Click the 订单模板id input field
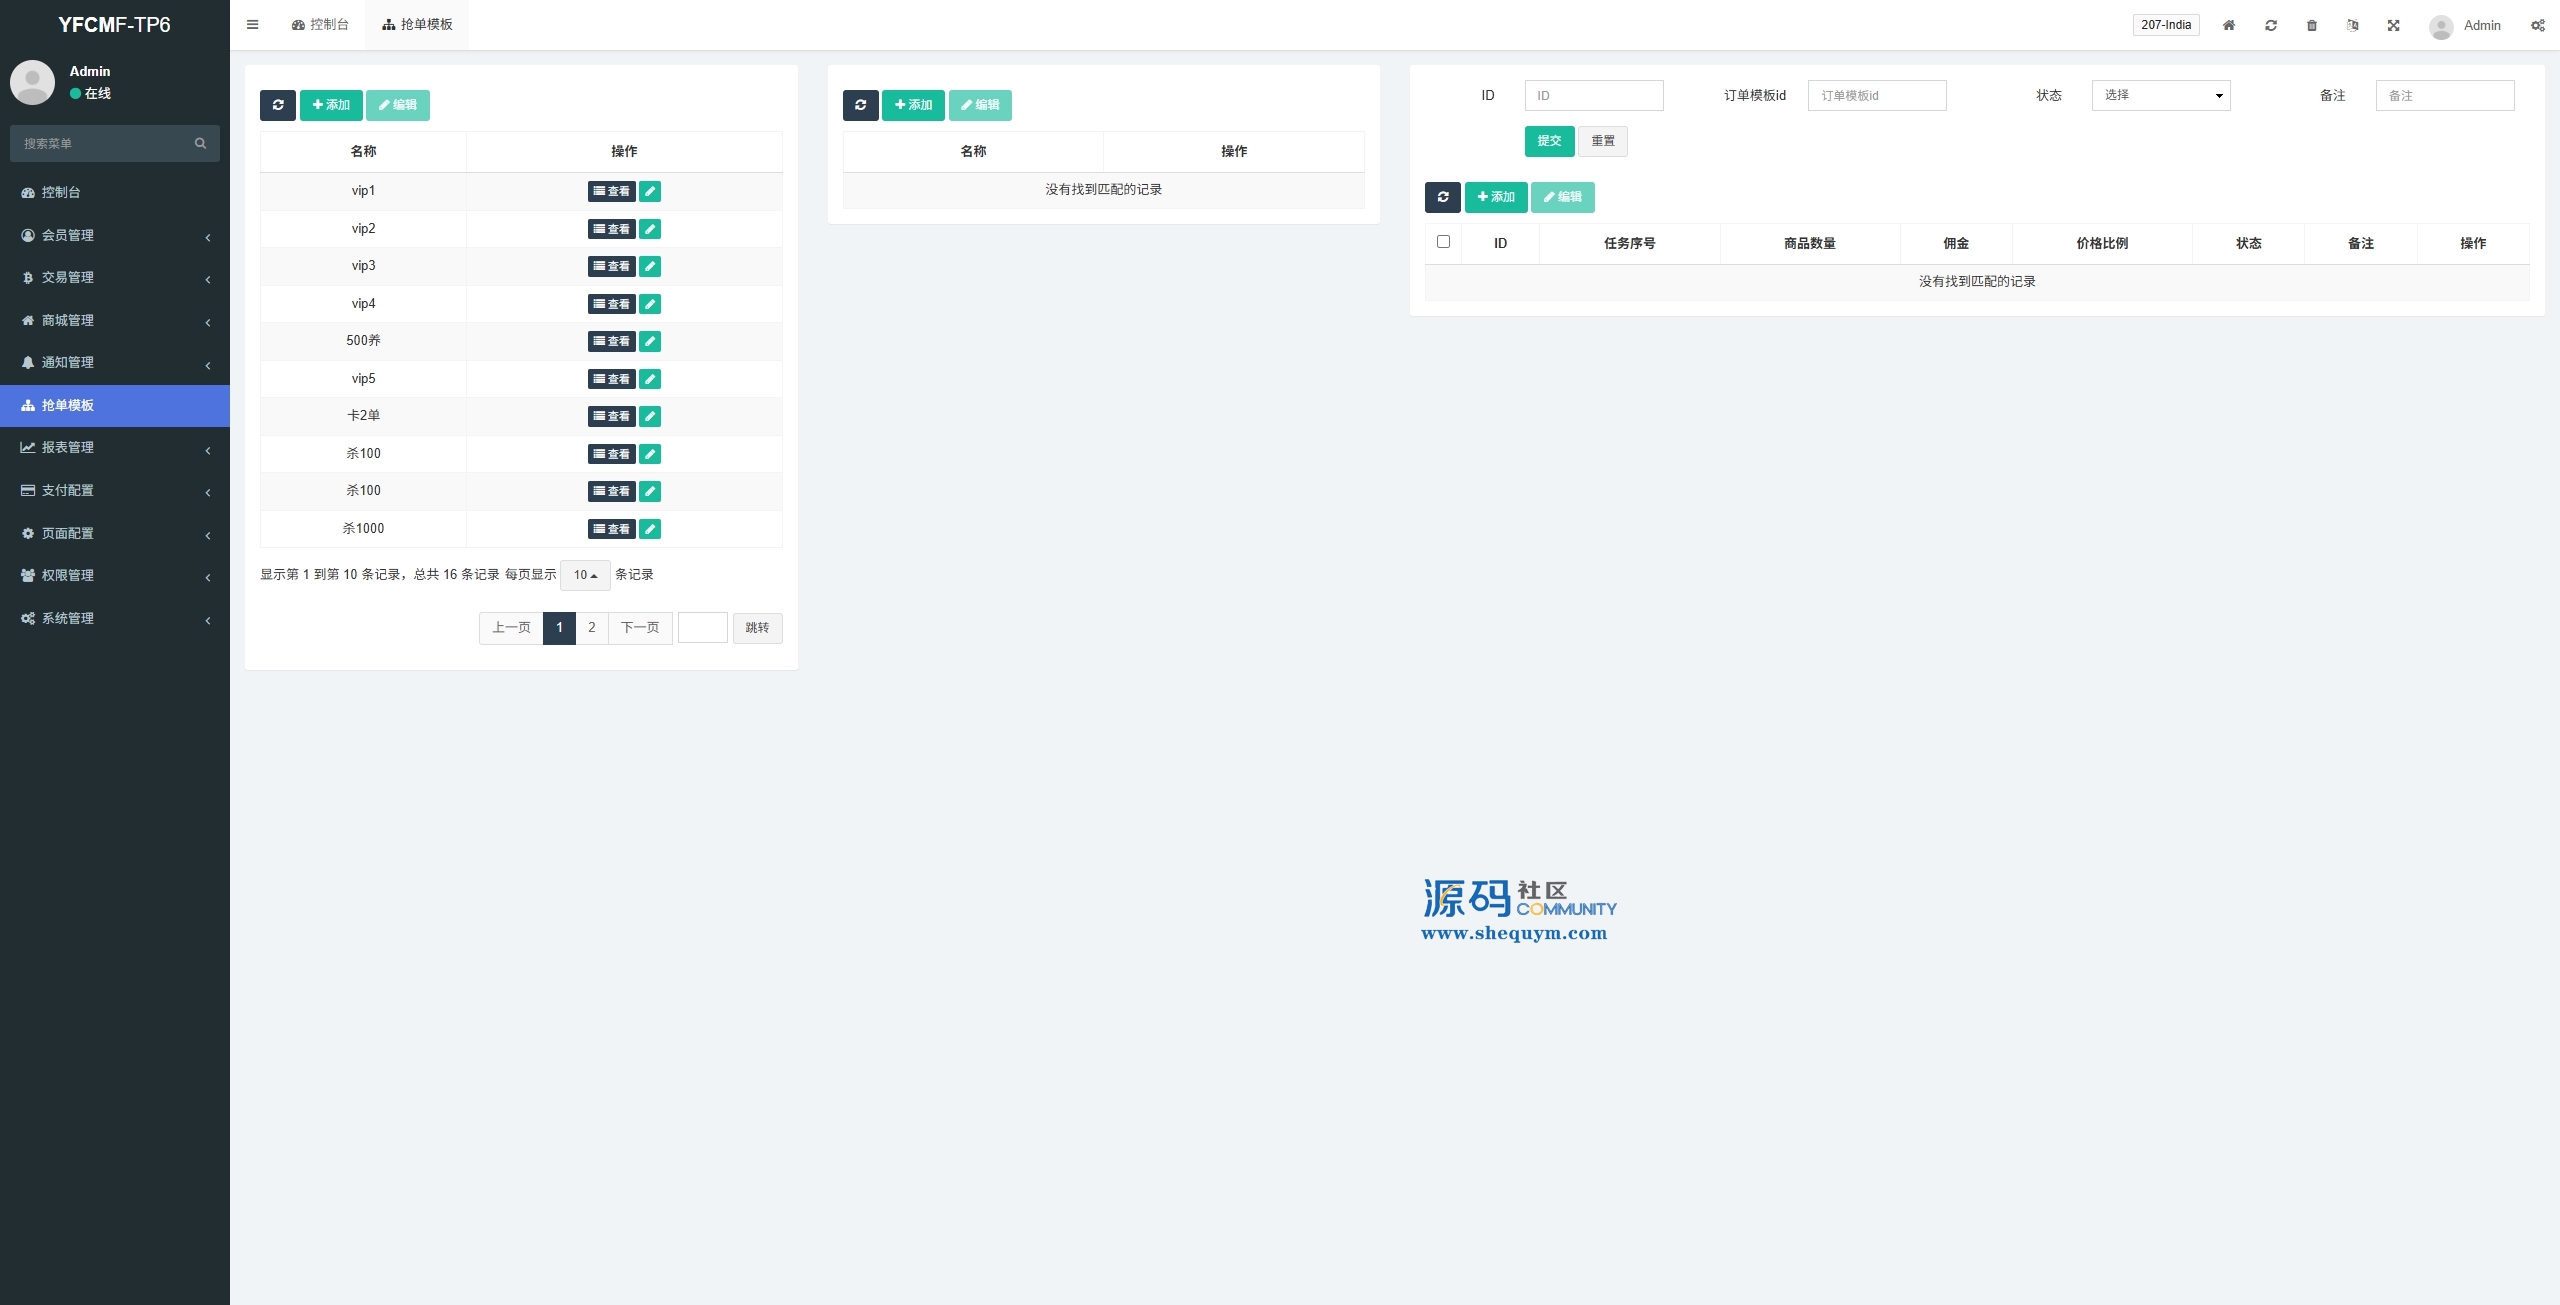The width and height of the screenshot is (2560, 1305). click(x=1876, y=96)
